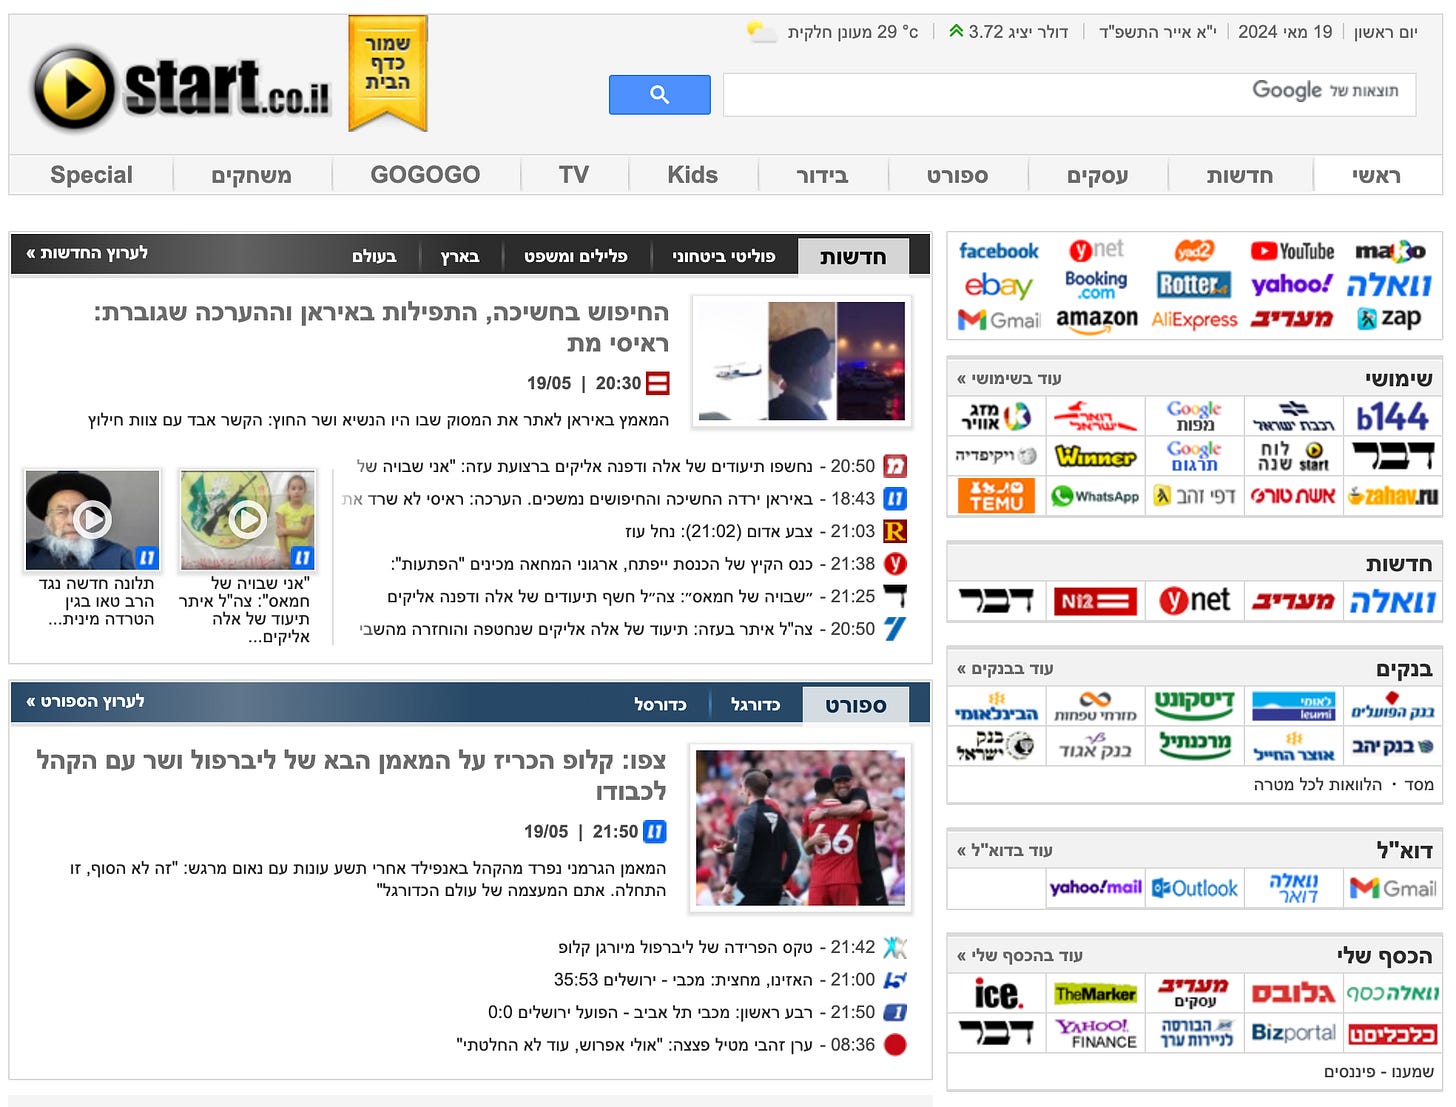The width and height of the screenshot is (1456, 1107).
Task: Open the Raisi helicopter search headline
Action: [x=380, y=327]
